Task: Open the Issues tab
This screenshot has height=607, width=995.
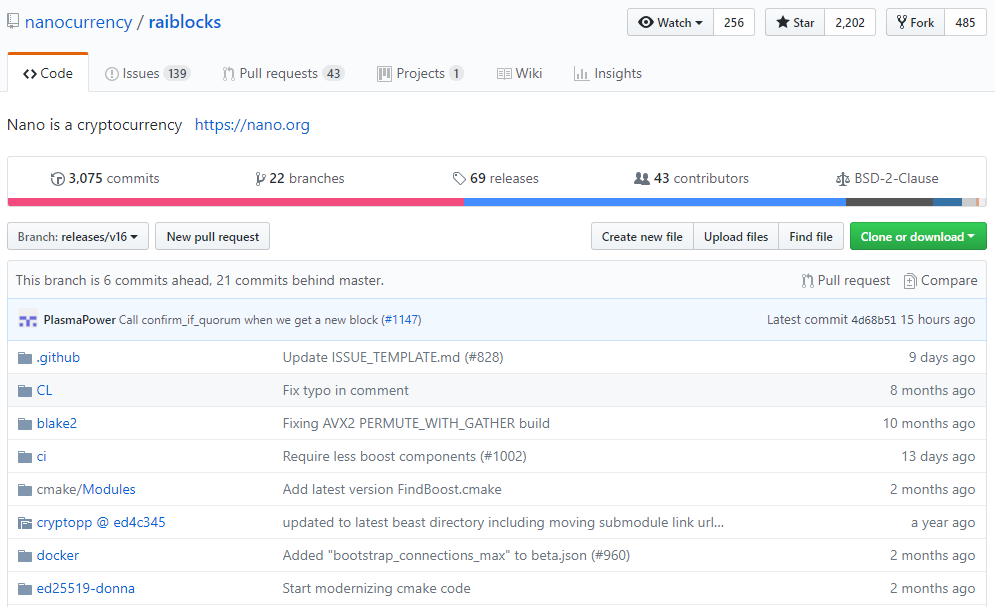Action: (x=147, y=74)
